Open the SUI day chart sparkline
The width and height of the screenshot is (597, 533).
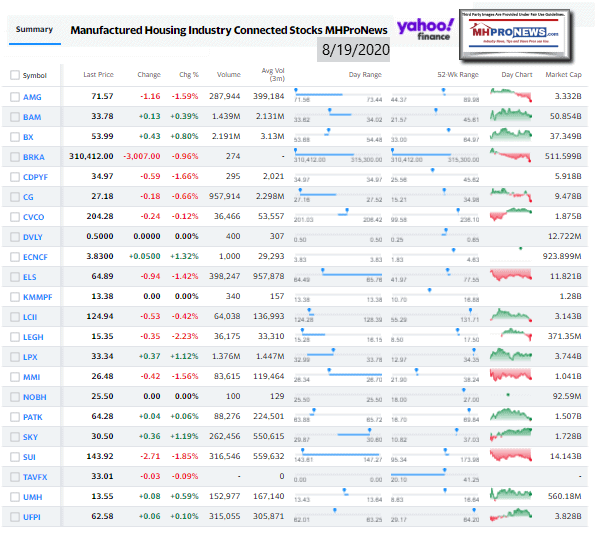point(511,455)
